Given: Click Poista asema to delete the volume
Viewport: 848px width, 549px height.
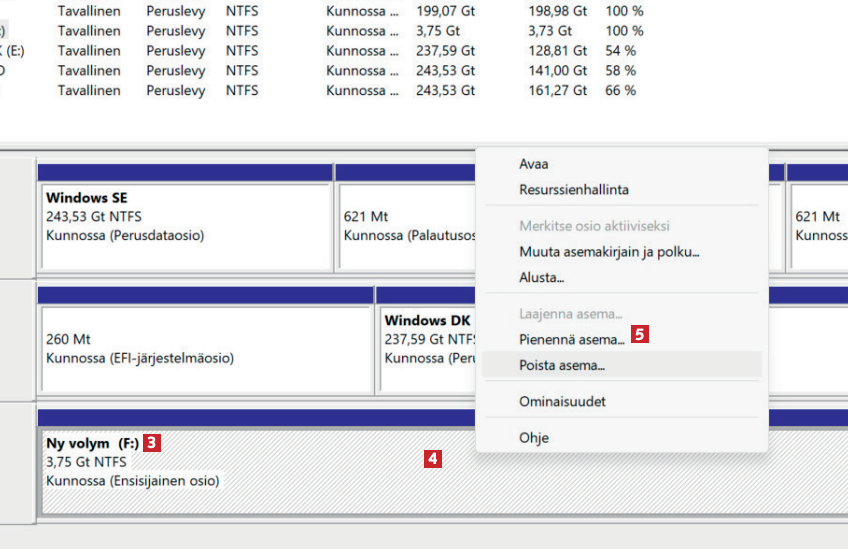Looking at the screenshot, I should (x=561, y=366).
